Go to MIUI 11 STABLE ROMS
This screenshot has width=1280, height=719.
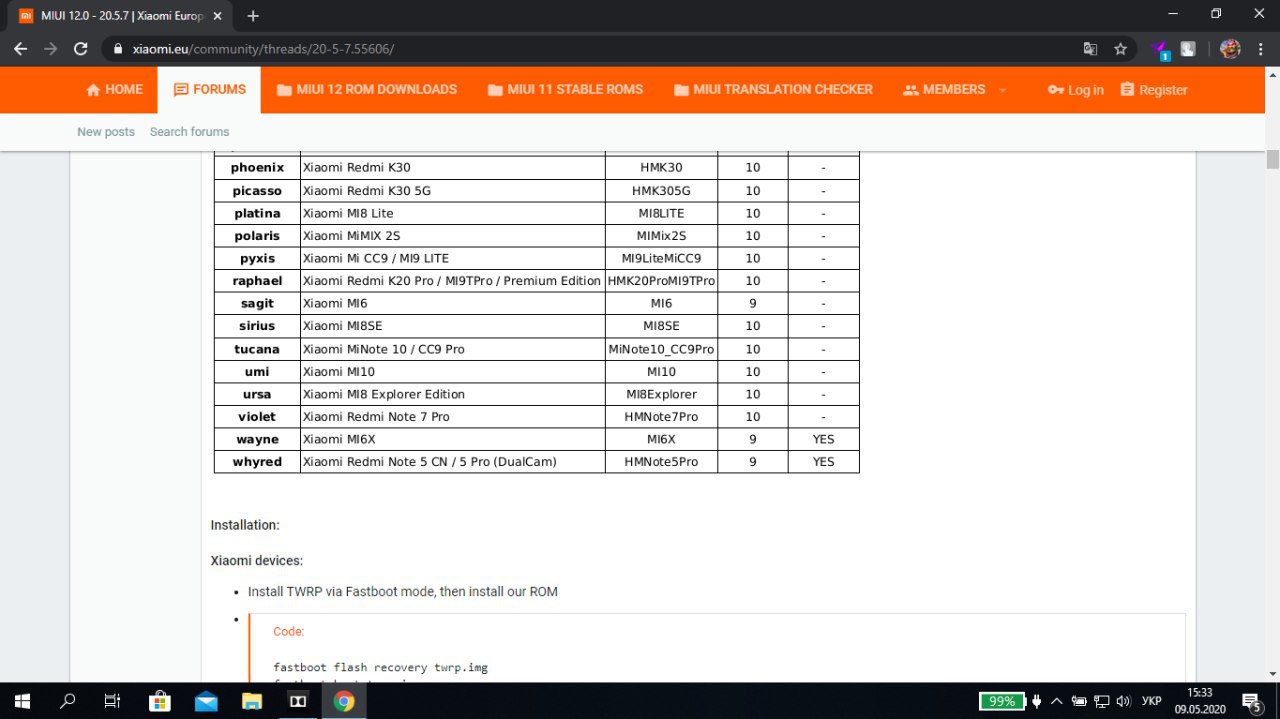pos(565,90)
